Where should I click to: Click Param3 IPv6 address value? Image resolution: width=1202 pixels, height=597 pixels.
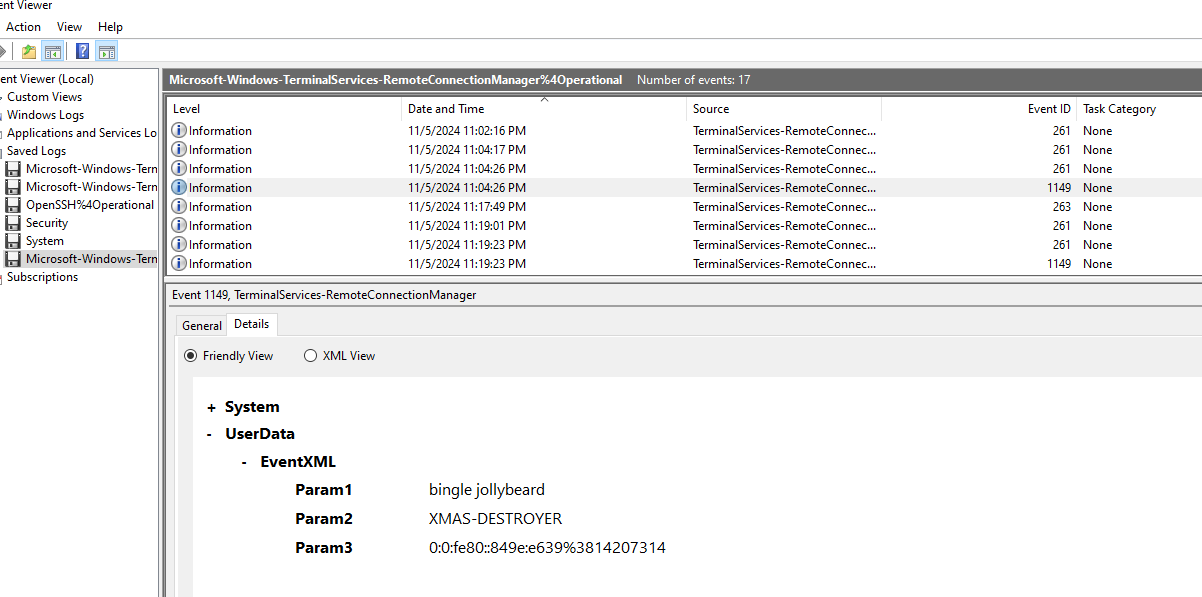point(547,548)
